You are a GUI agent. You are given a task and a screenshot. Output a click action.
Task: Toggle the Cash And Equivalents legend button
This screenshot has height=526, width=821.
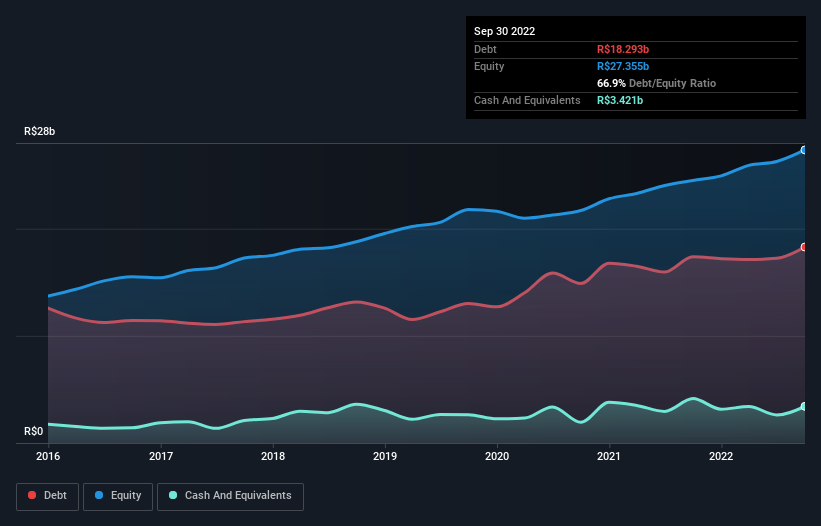[x=230, y=496]
